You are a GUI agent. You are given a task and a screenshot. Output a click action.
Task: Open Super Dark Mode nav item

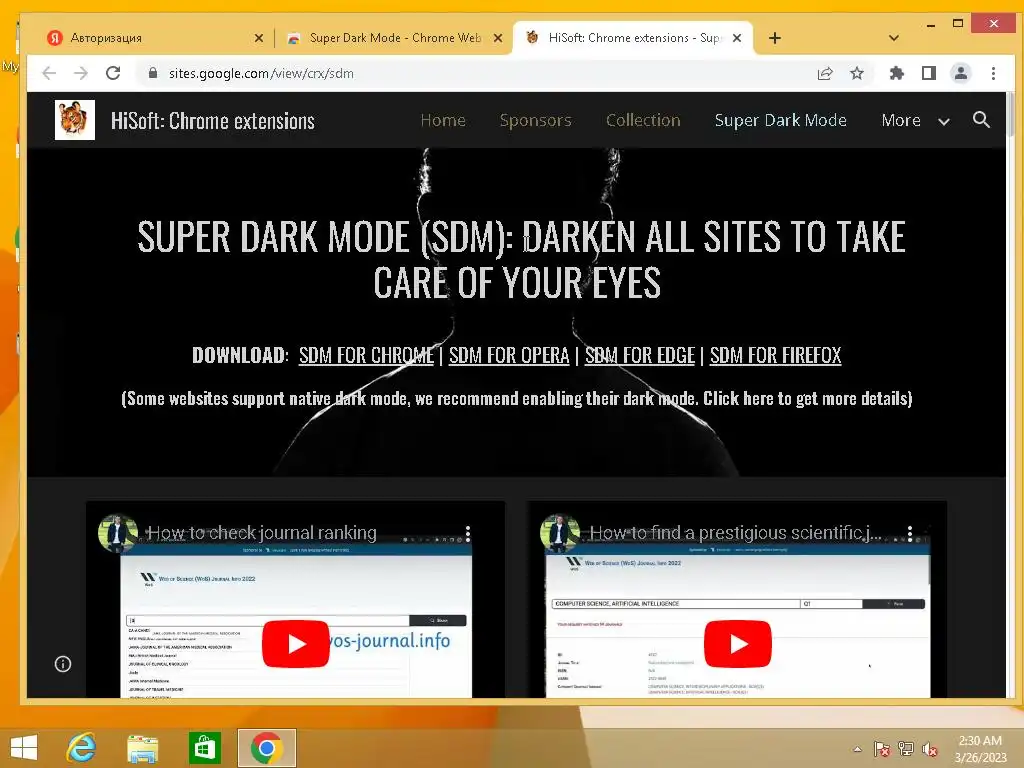[x=780, y=120]
